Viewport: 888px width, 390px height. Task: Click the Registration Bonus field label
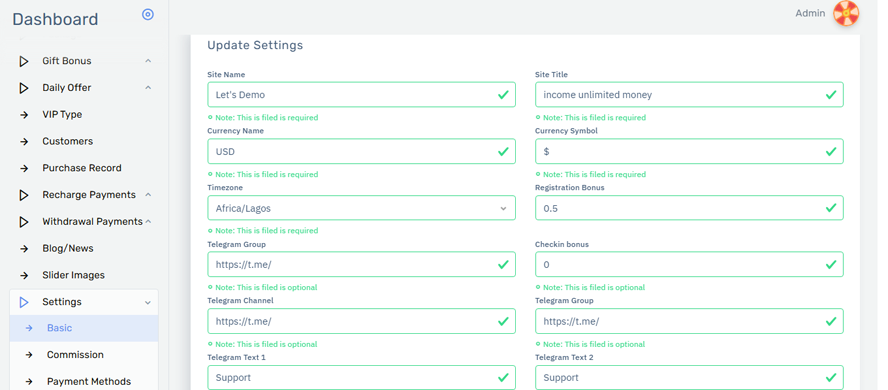(x=570, y=187)
